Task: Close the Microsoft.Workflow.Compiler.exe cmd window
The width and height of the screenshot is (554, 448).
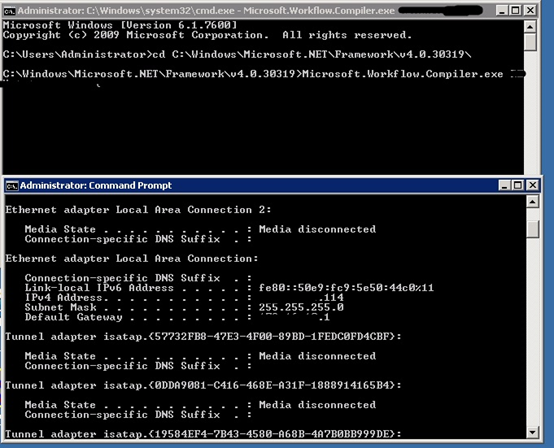Action: pyautogui.click(x=530, y=11)
